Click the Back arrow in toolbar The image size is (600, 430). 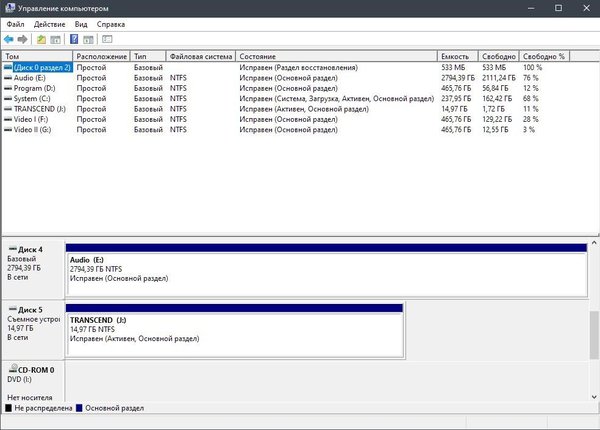9,39
